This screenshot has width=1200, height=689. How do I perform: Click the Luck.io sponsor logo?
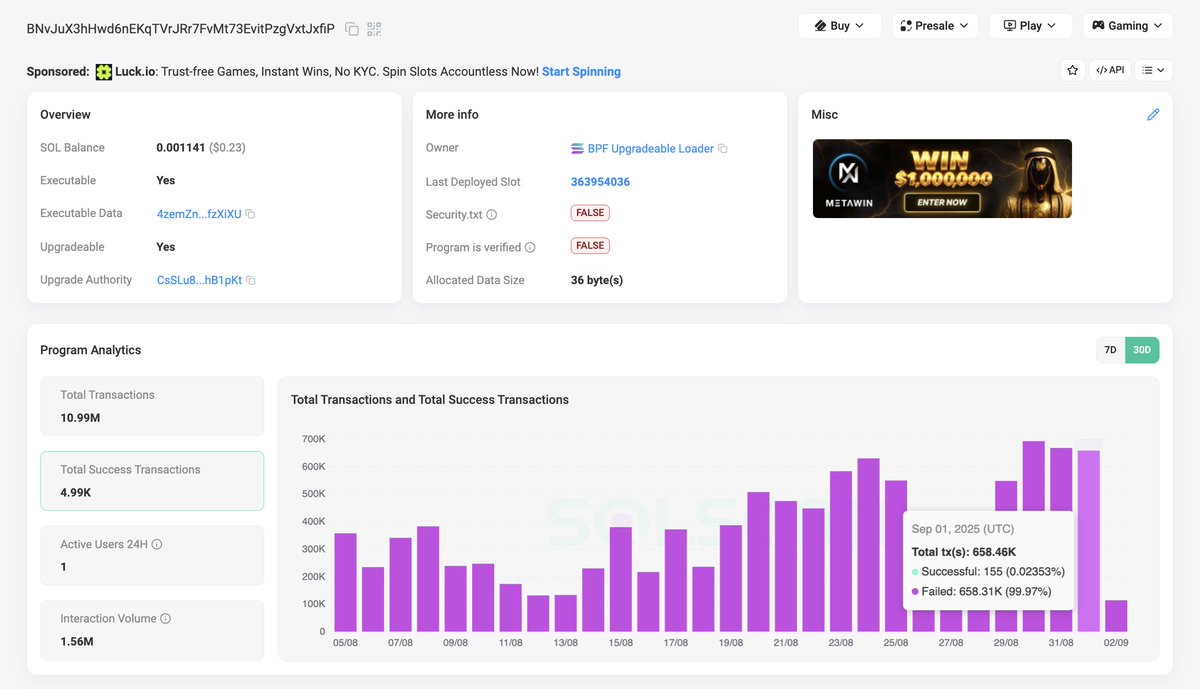104,72
